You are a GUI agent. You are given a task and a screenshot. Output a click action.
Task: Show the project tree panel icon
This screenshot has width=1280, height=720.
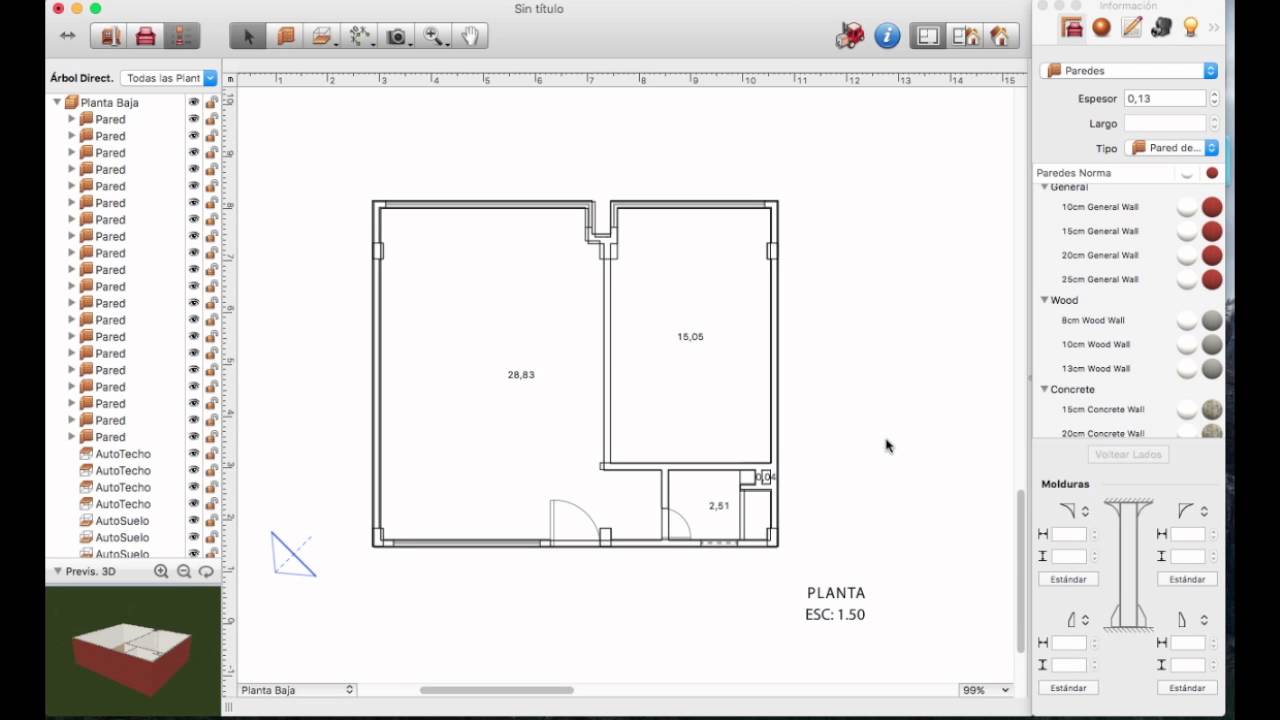tap(181, 36)
